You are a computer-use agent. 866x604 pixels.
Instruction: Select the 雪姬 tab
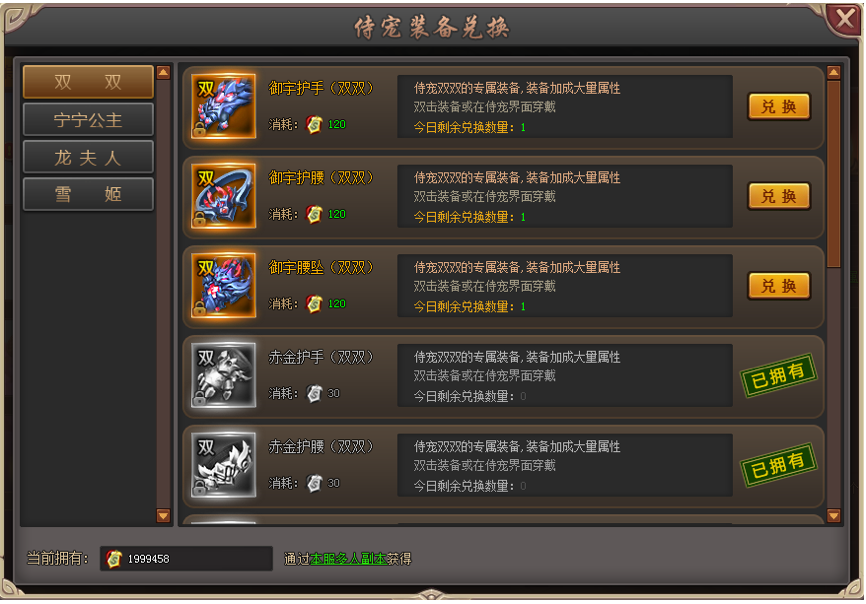(88, 194)
